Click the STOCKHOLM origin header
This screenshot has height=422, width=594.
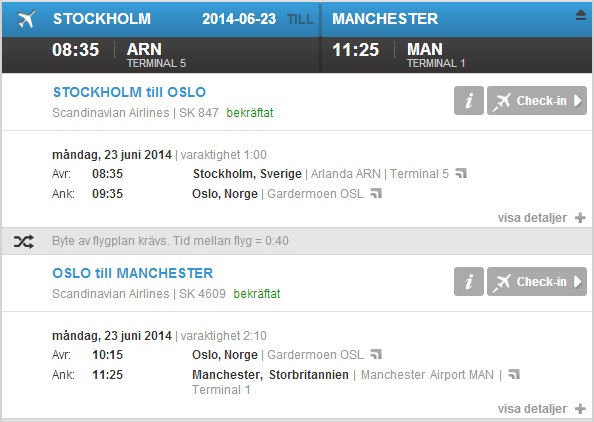click(x=102, y=19)
